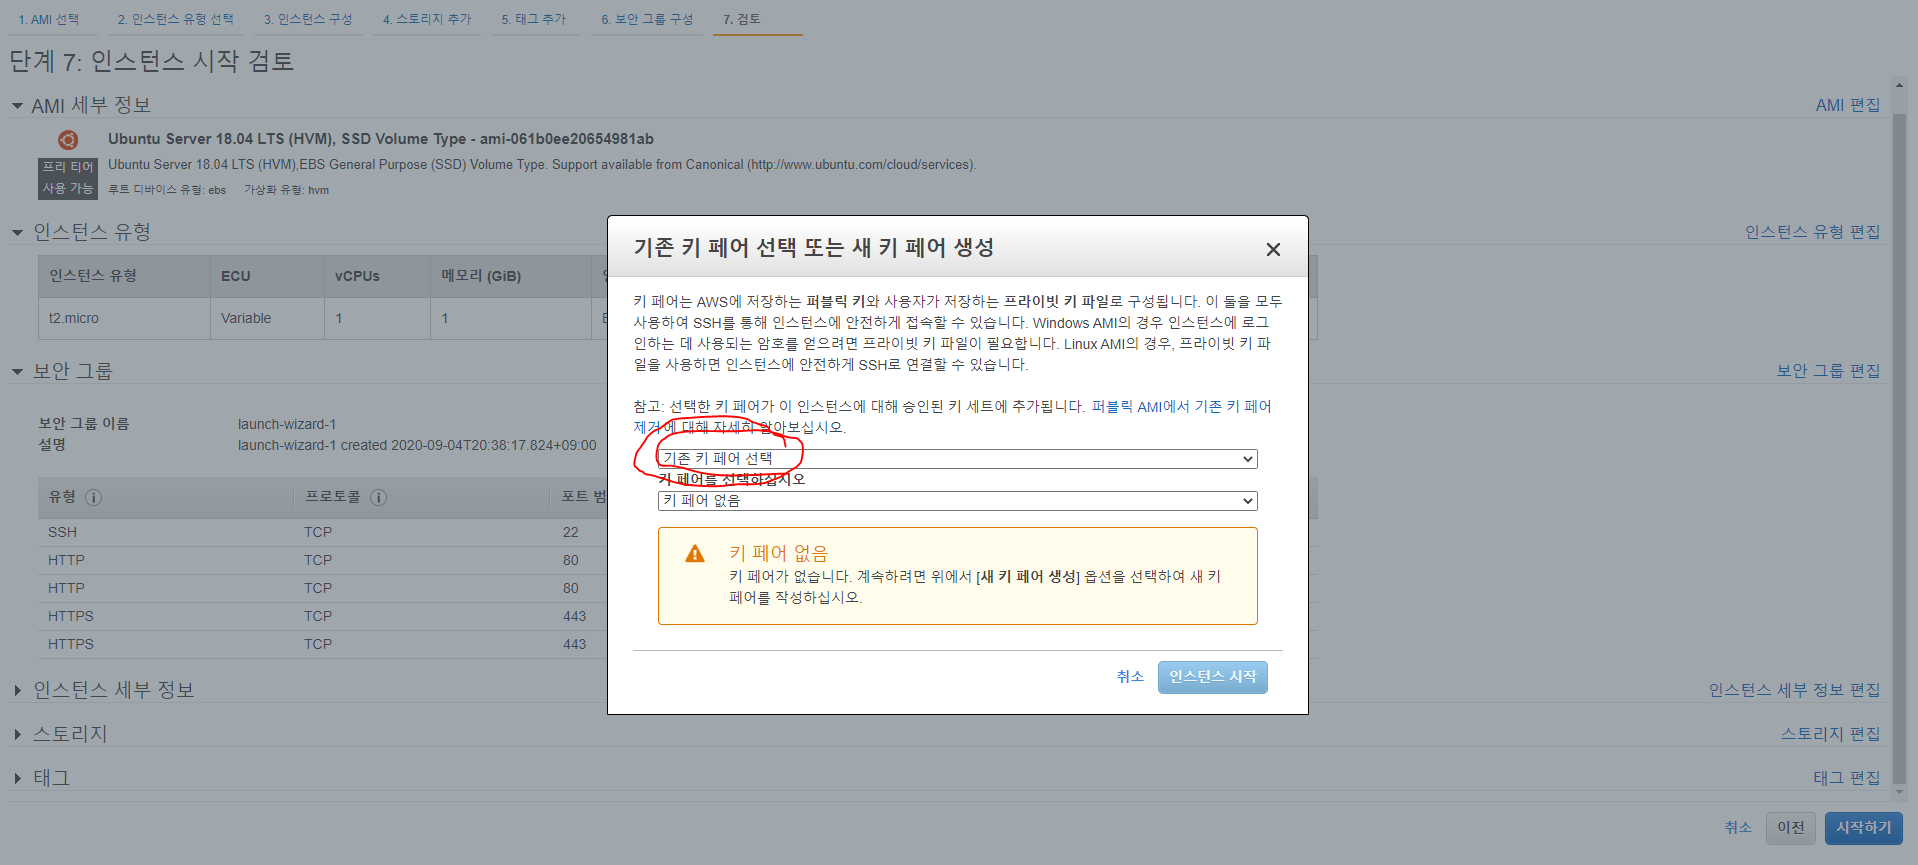
Task: Expand the '태그' section
Action: (x=17, y=778)
